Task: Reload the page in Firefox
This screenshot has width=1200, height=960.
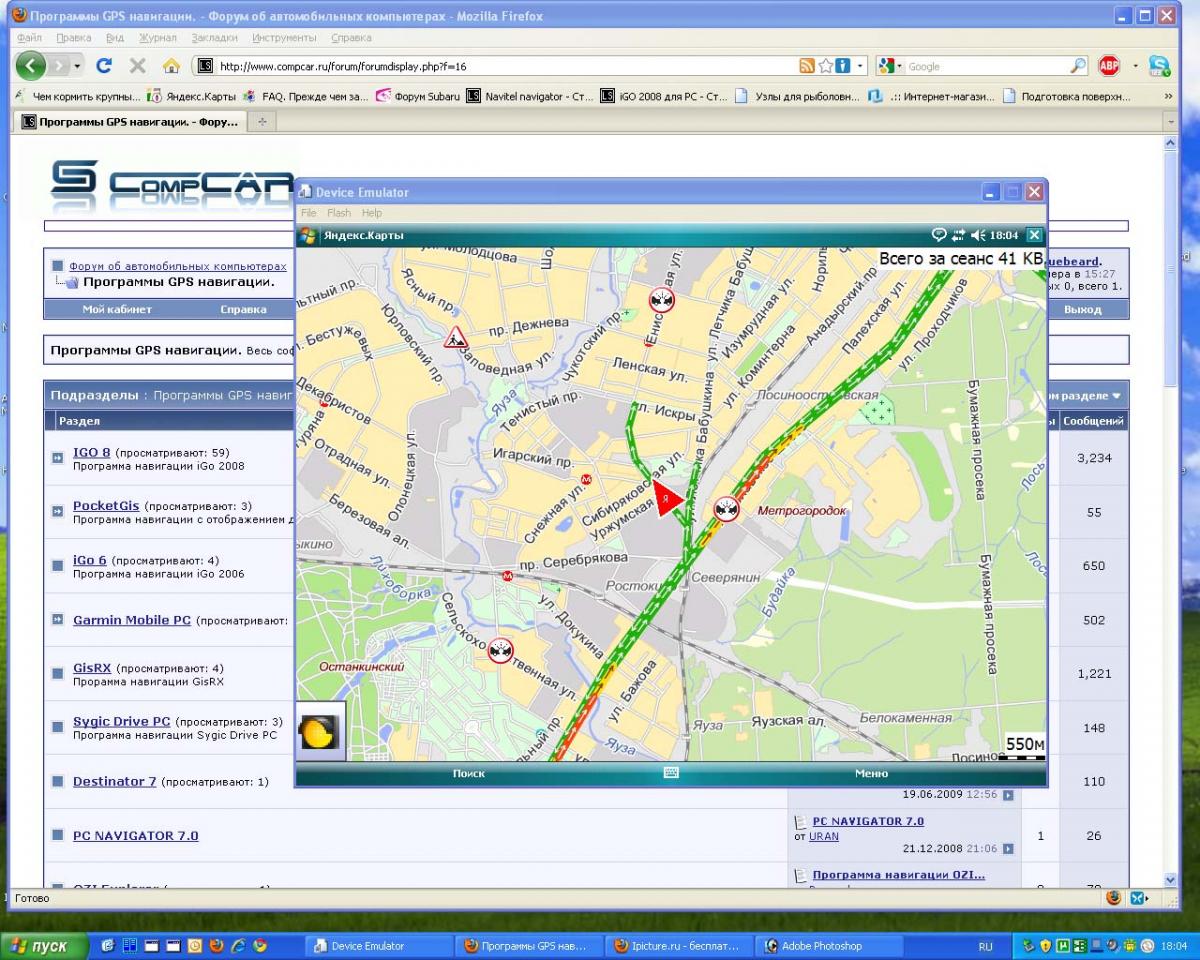Action: coord(103,66)
